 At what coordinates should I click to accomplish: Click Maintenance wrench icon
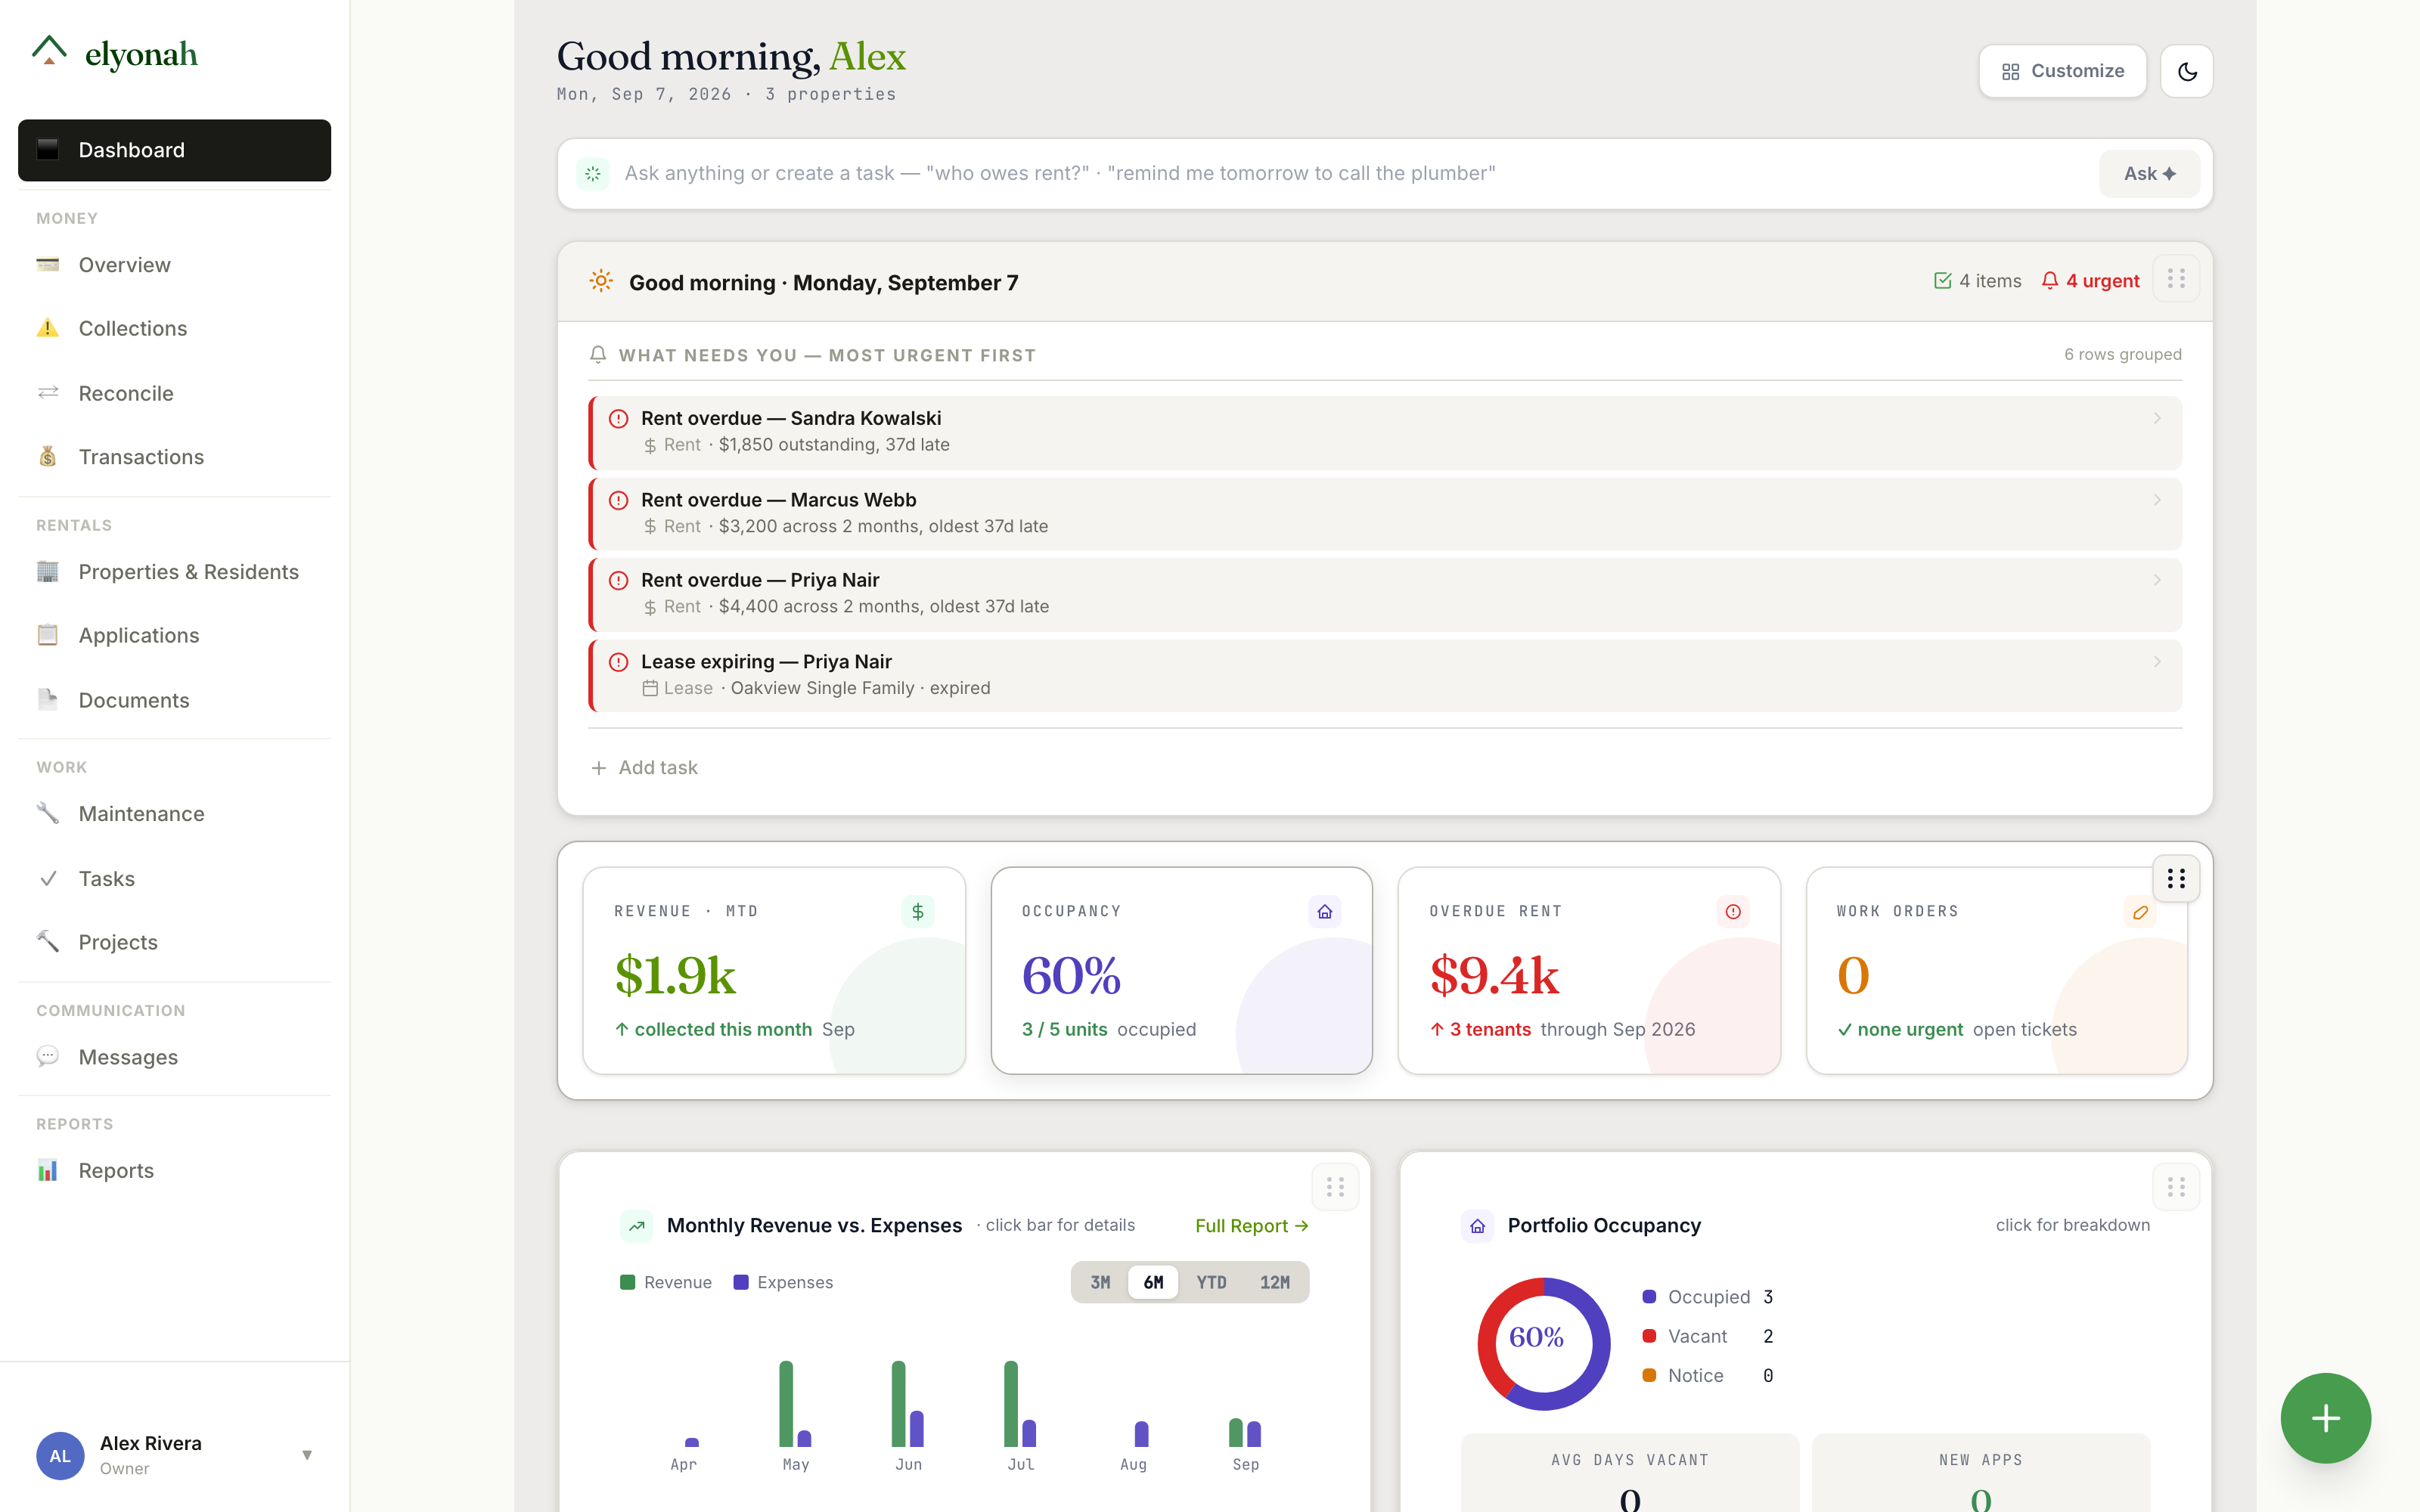(48, 813)
